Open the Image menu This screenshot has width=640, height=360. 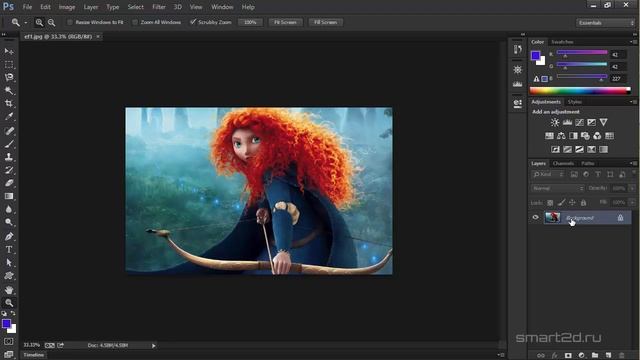pyautogui.click(x=67, y=7)
